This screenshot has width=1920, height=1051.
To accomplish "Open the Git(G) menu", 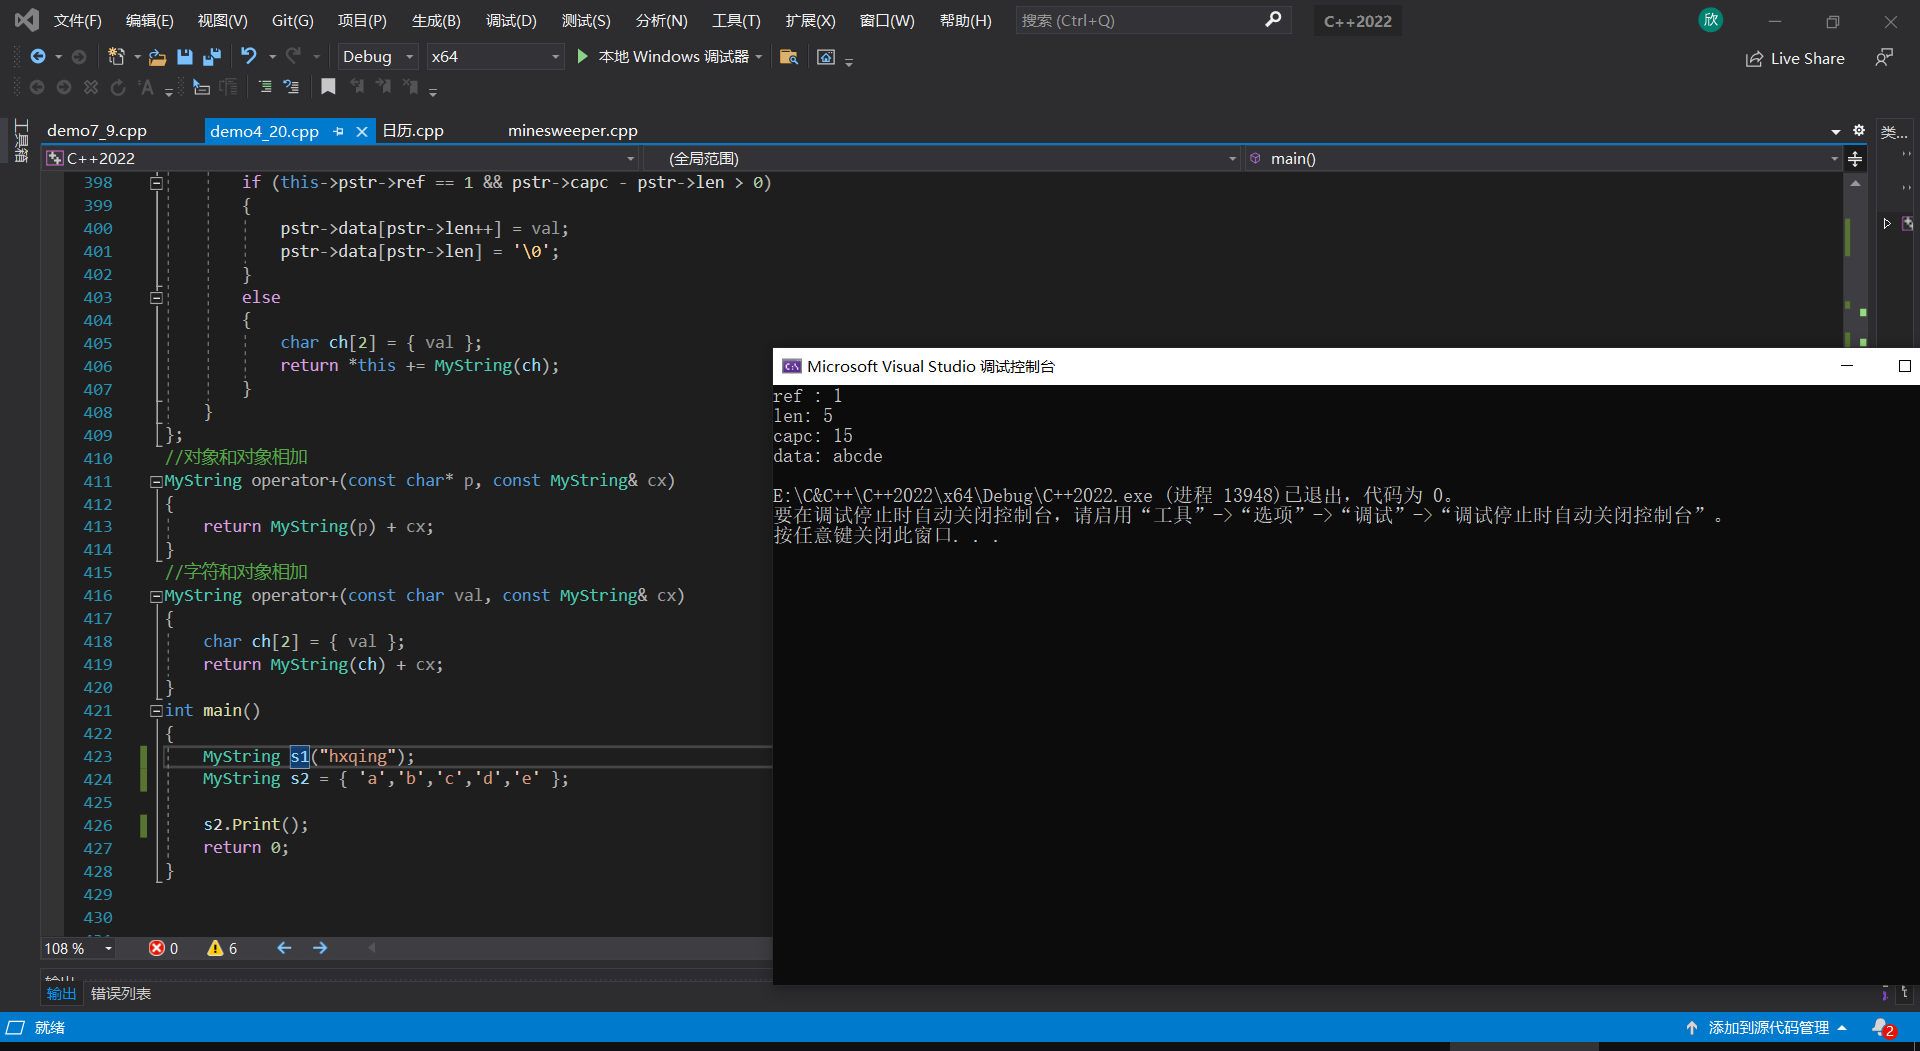I will (293, 21).
